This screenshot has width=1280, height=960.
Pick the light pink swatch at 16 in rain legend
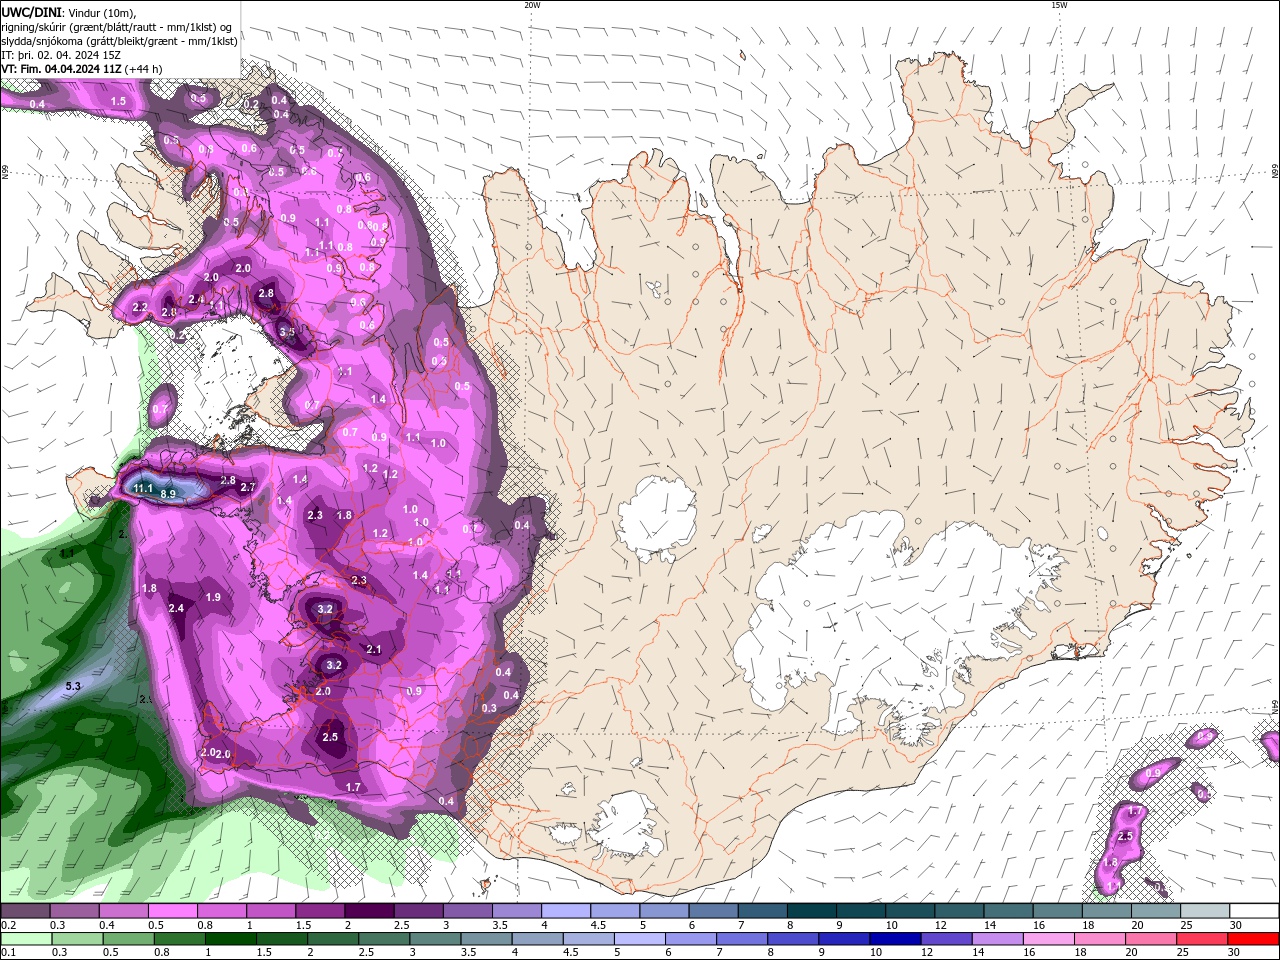tap(1048, 938)
